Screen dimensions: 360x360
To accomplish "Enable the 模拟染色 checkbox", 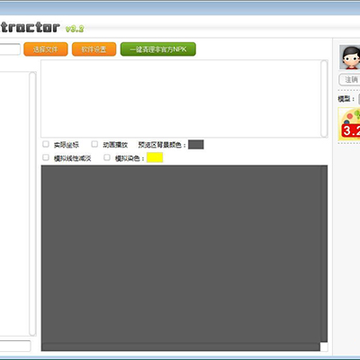I will tap(107, 157).
